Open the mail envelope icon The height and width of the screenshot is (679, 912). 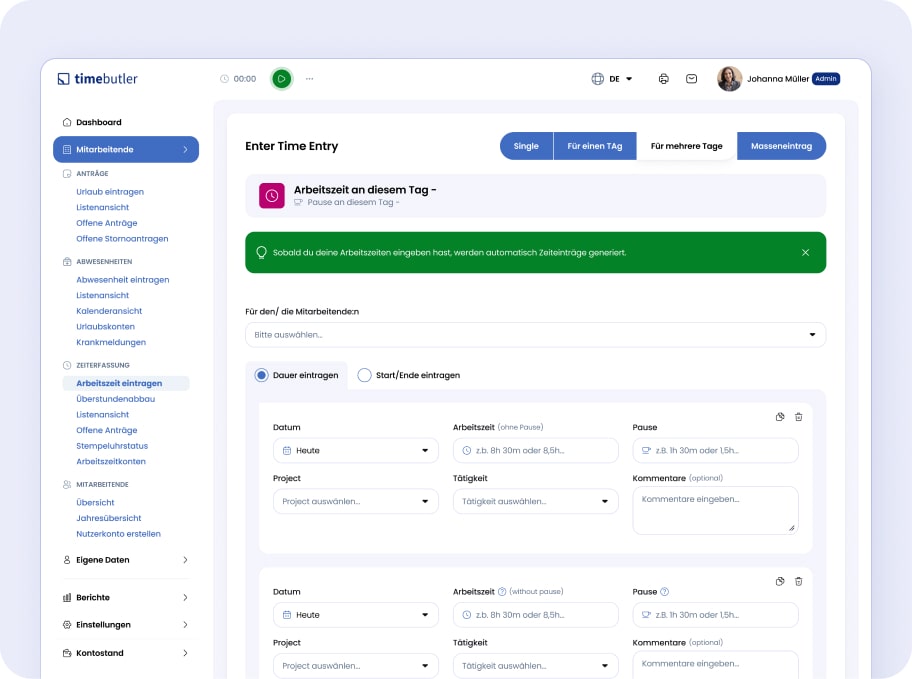[691, 79]
